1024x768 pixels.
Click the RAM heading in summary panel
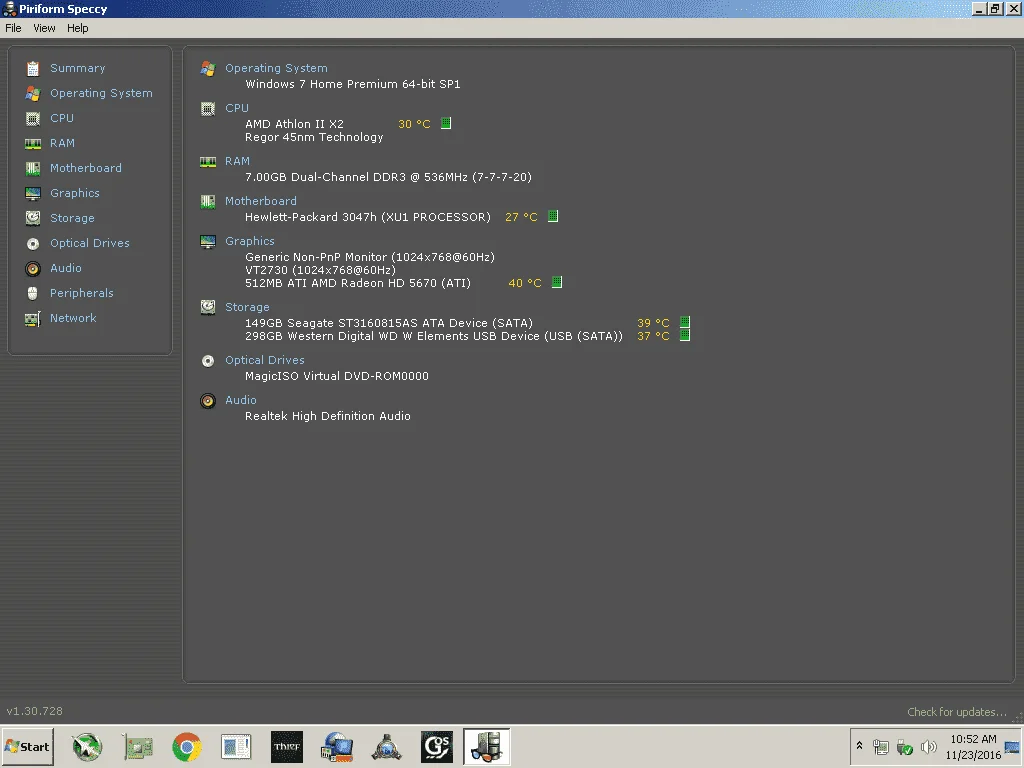(237, 161)
